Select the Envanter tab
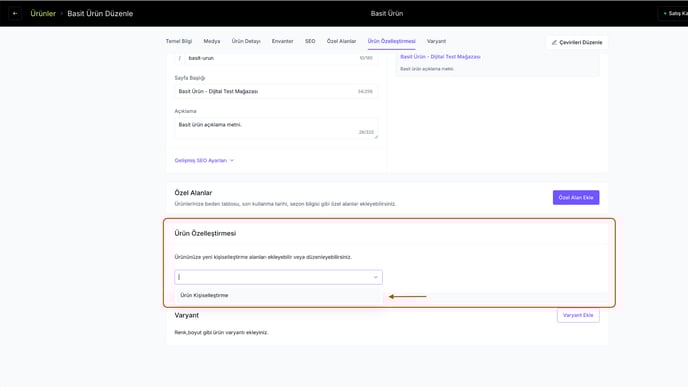 [283, 41]
